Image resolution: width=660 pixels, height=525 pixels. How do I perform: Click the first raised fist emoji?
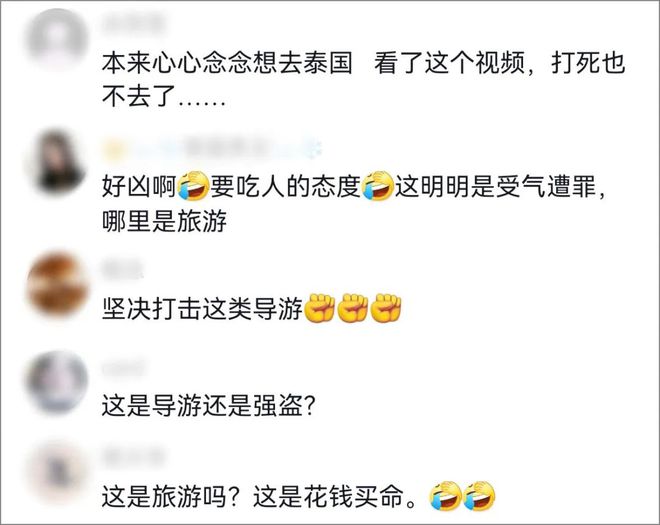pyautogui.click(x=319, y=309)
